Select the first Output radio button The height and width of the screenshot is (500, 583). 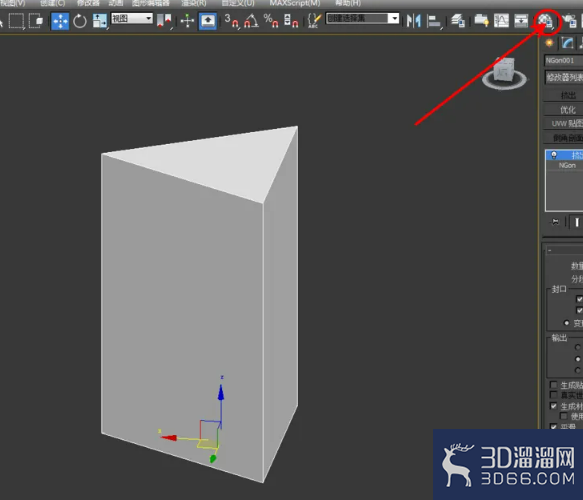point(577,347)
